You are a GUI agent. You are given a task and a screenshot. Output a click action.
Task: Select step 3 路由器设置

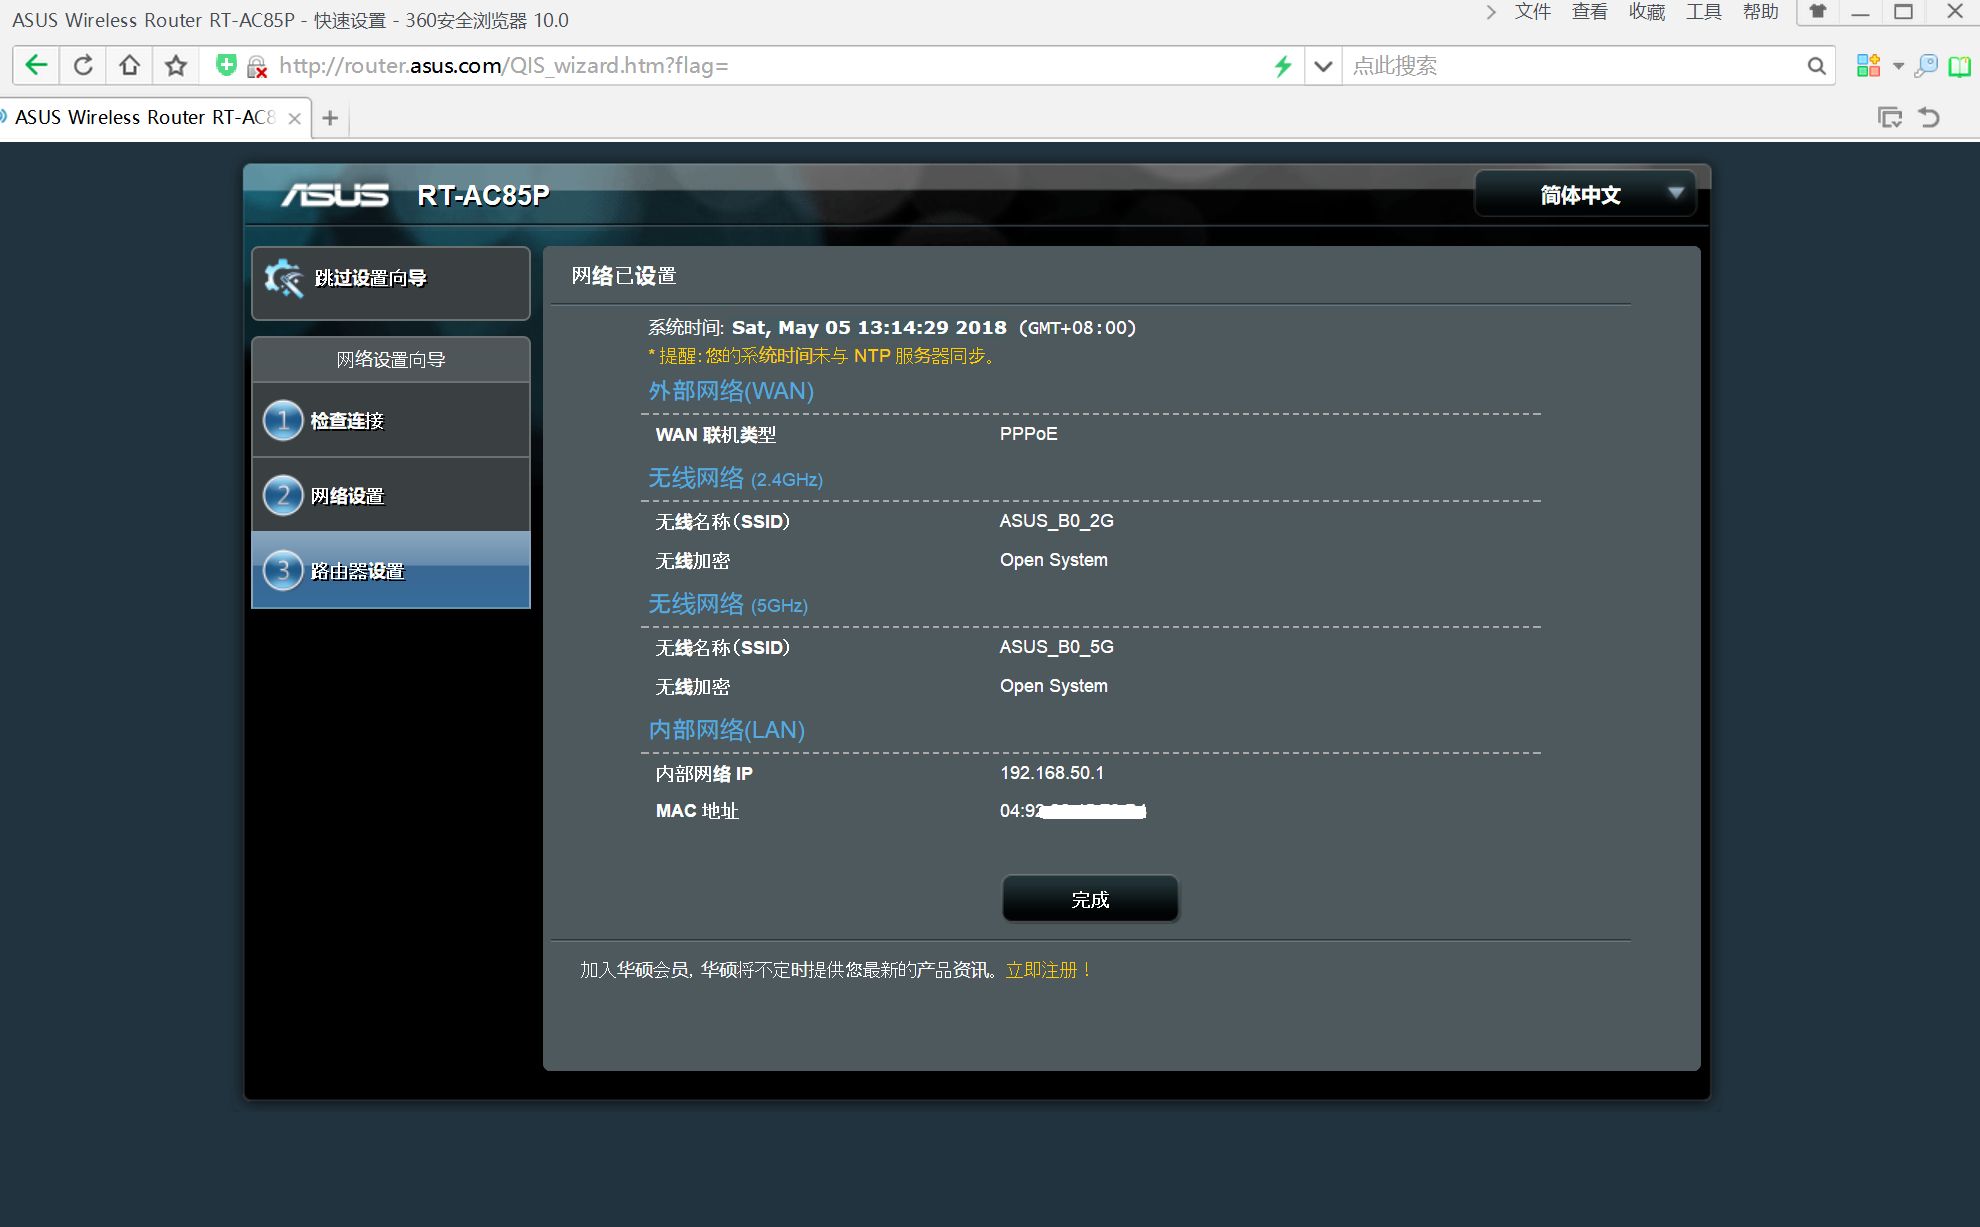[391, 570]
